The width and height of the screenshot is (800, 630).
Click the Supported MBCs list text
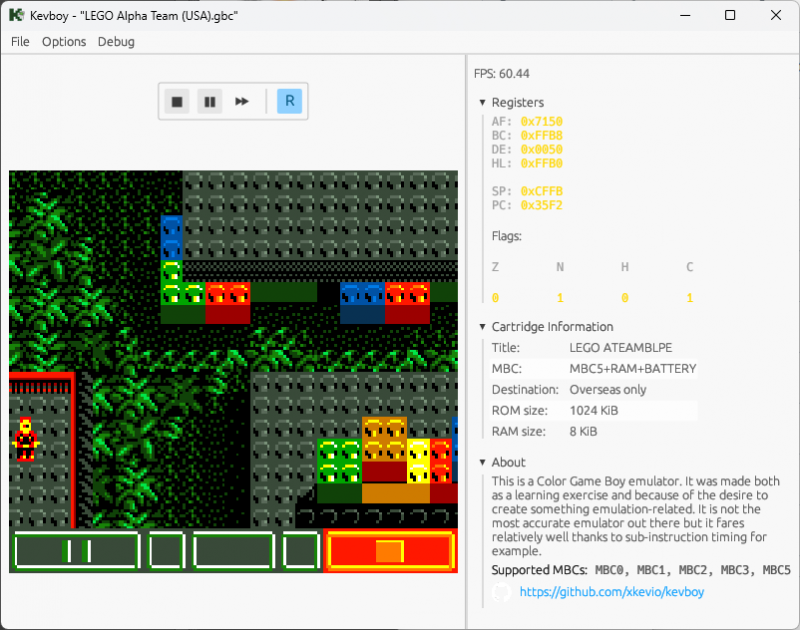(x=693, y=570)
